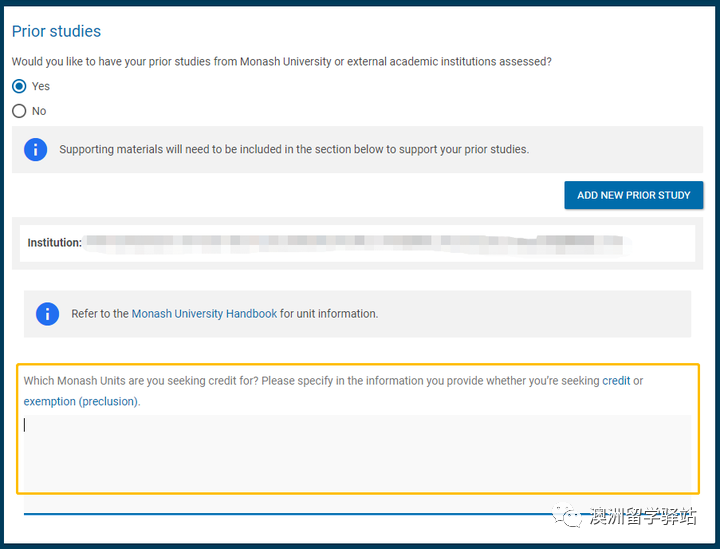
Task: Click the Institution label in the prior study row
Action: tap(54, 243)
